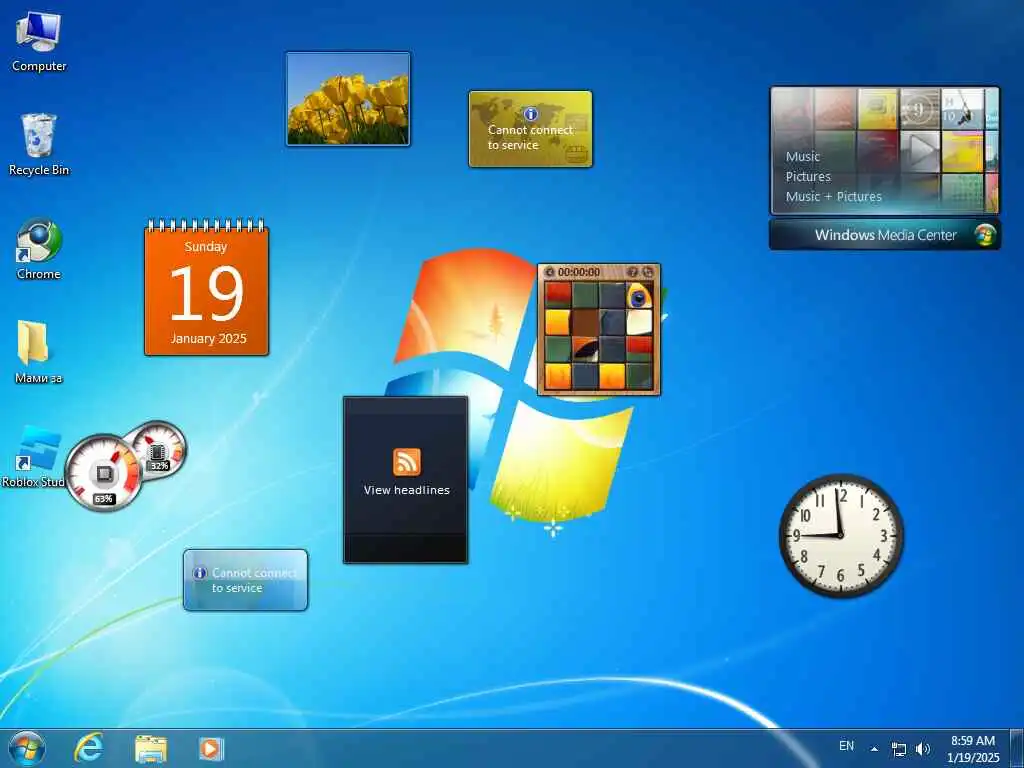Click the volume speaker tray icon
Viewport: 1024px width, 768px height.
tap(923, 749)
